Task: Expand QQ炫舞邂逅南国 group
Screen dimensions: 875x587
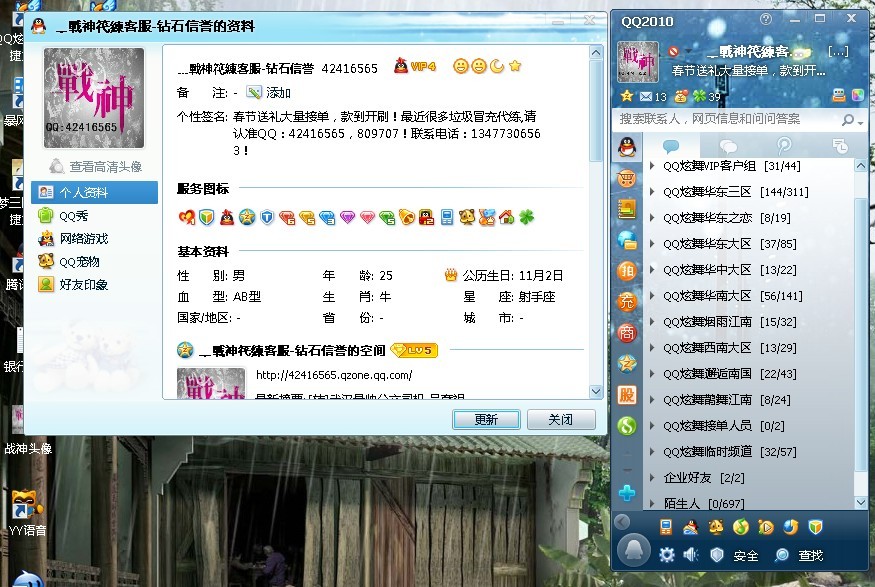Action: click(652, 374)
